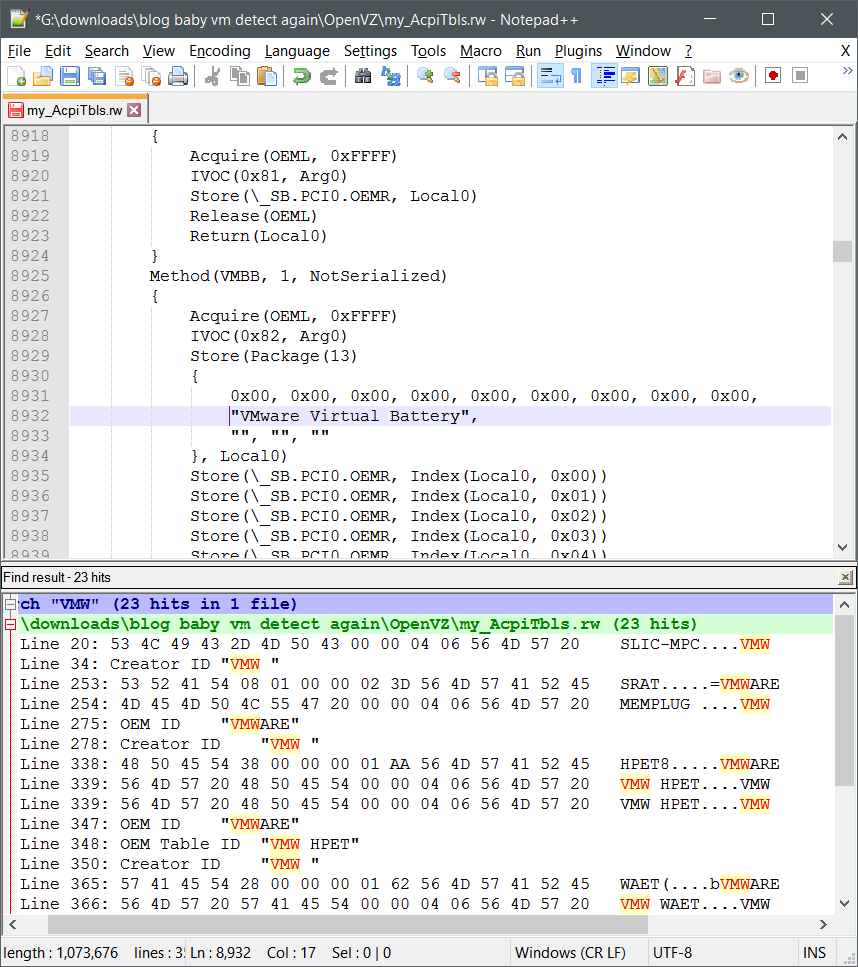Open the User Defined Language icon
This screenshot has height=967, width=858.
click(630, 76)
